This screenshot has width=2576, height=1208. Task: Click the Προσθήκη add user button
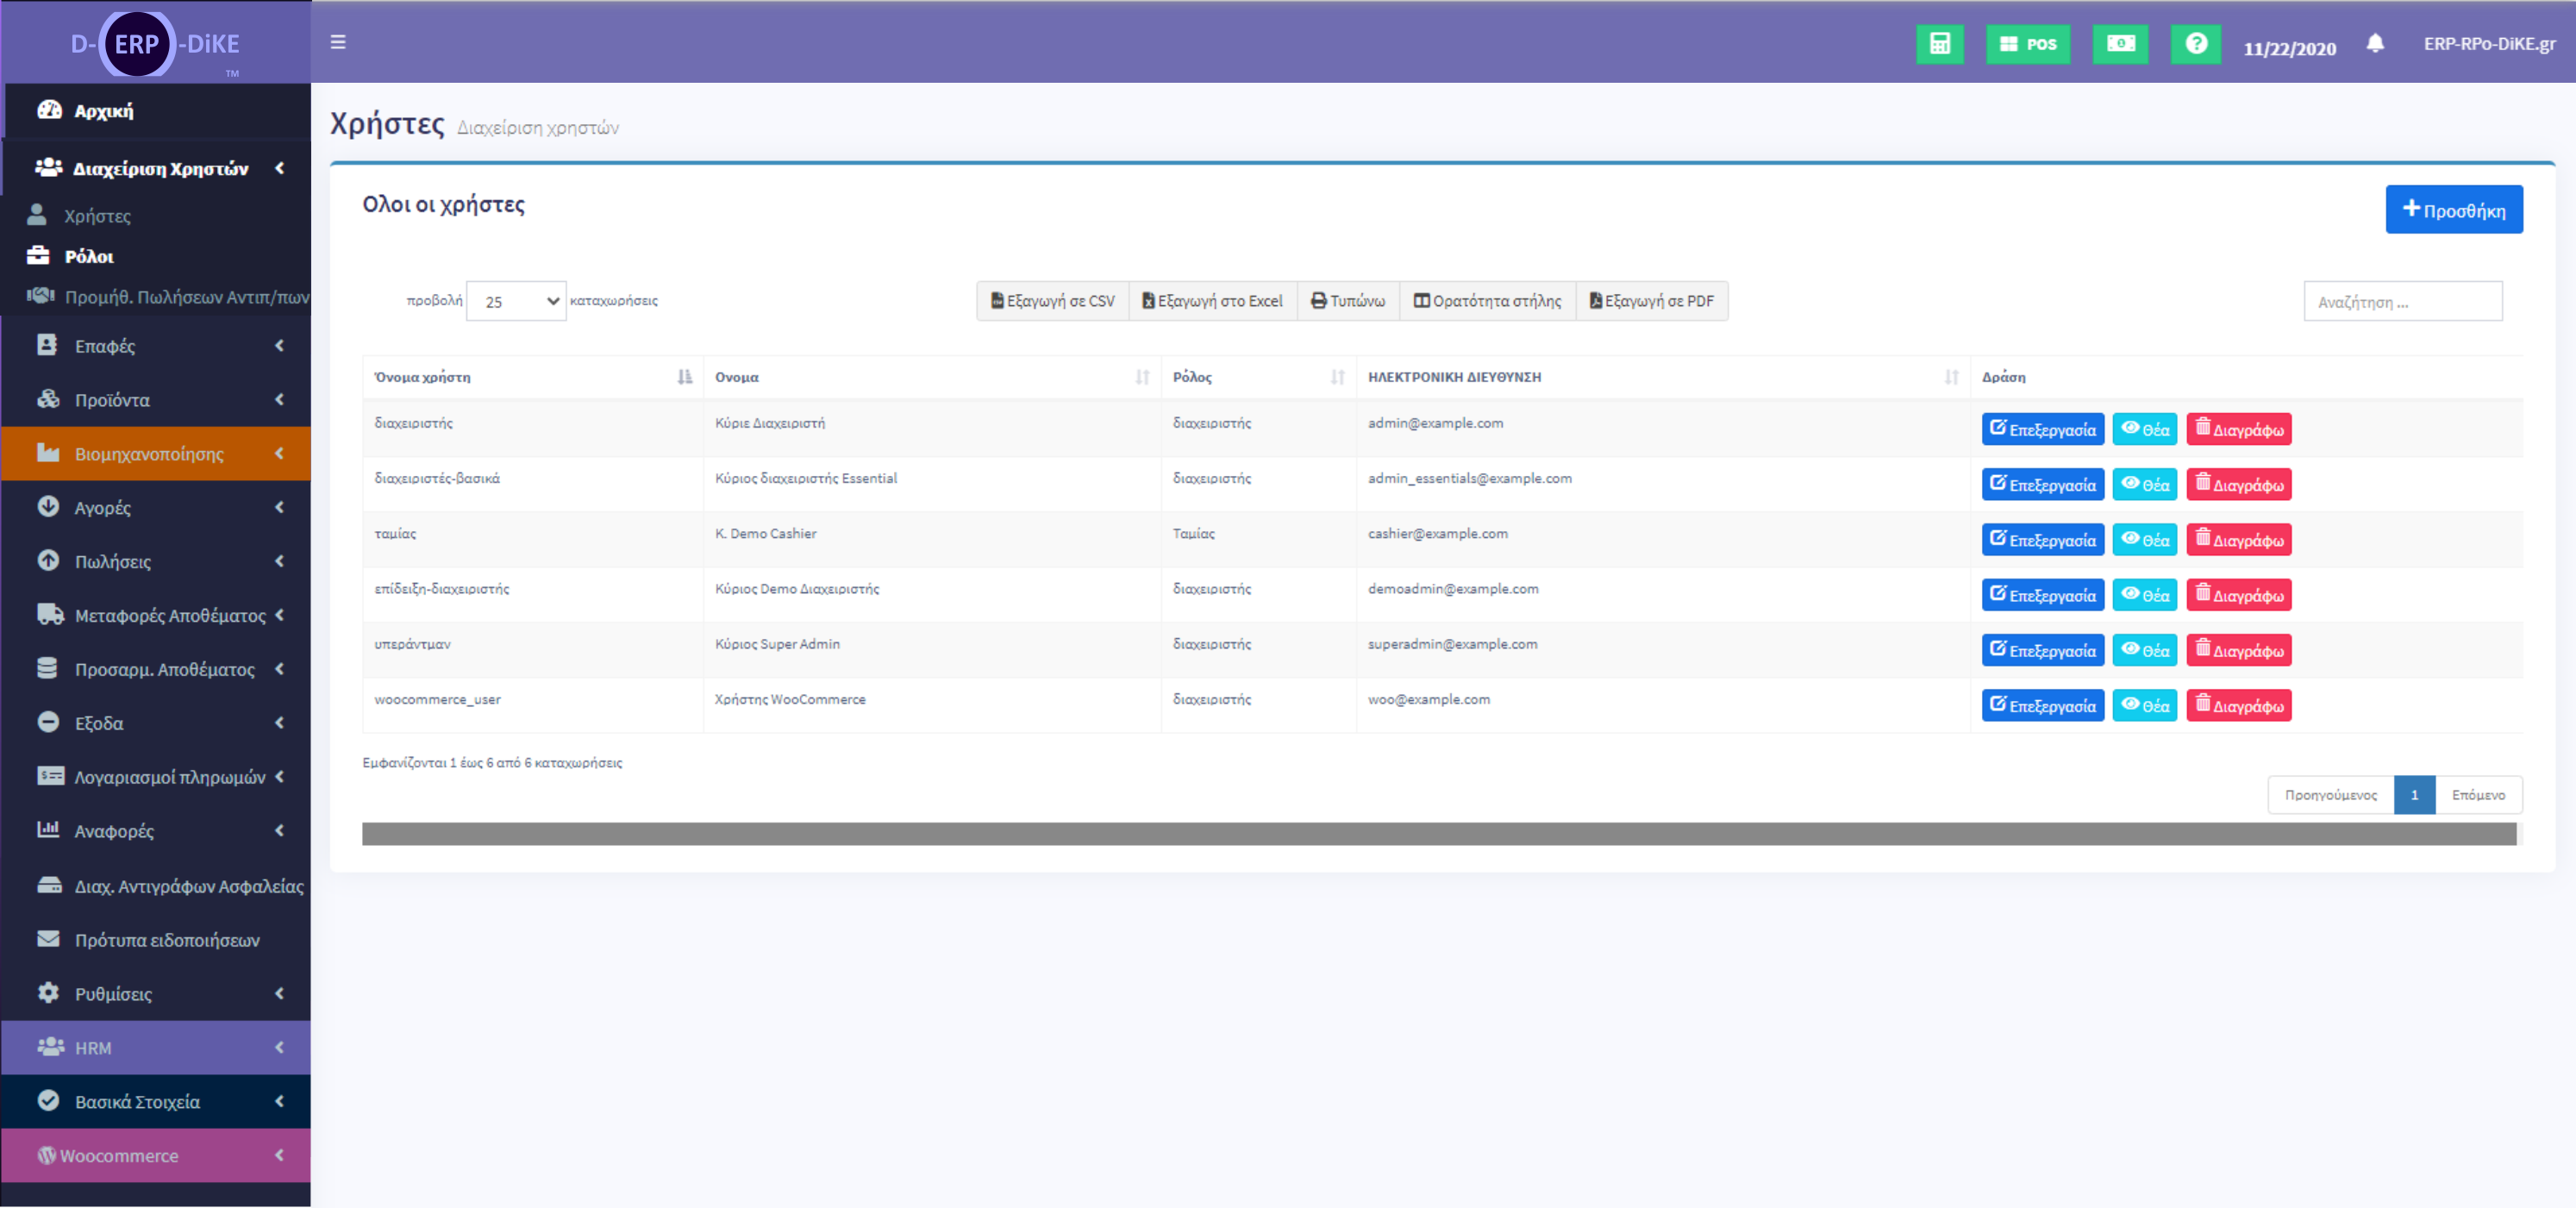(2453, 210)
